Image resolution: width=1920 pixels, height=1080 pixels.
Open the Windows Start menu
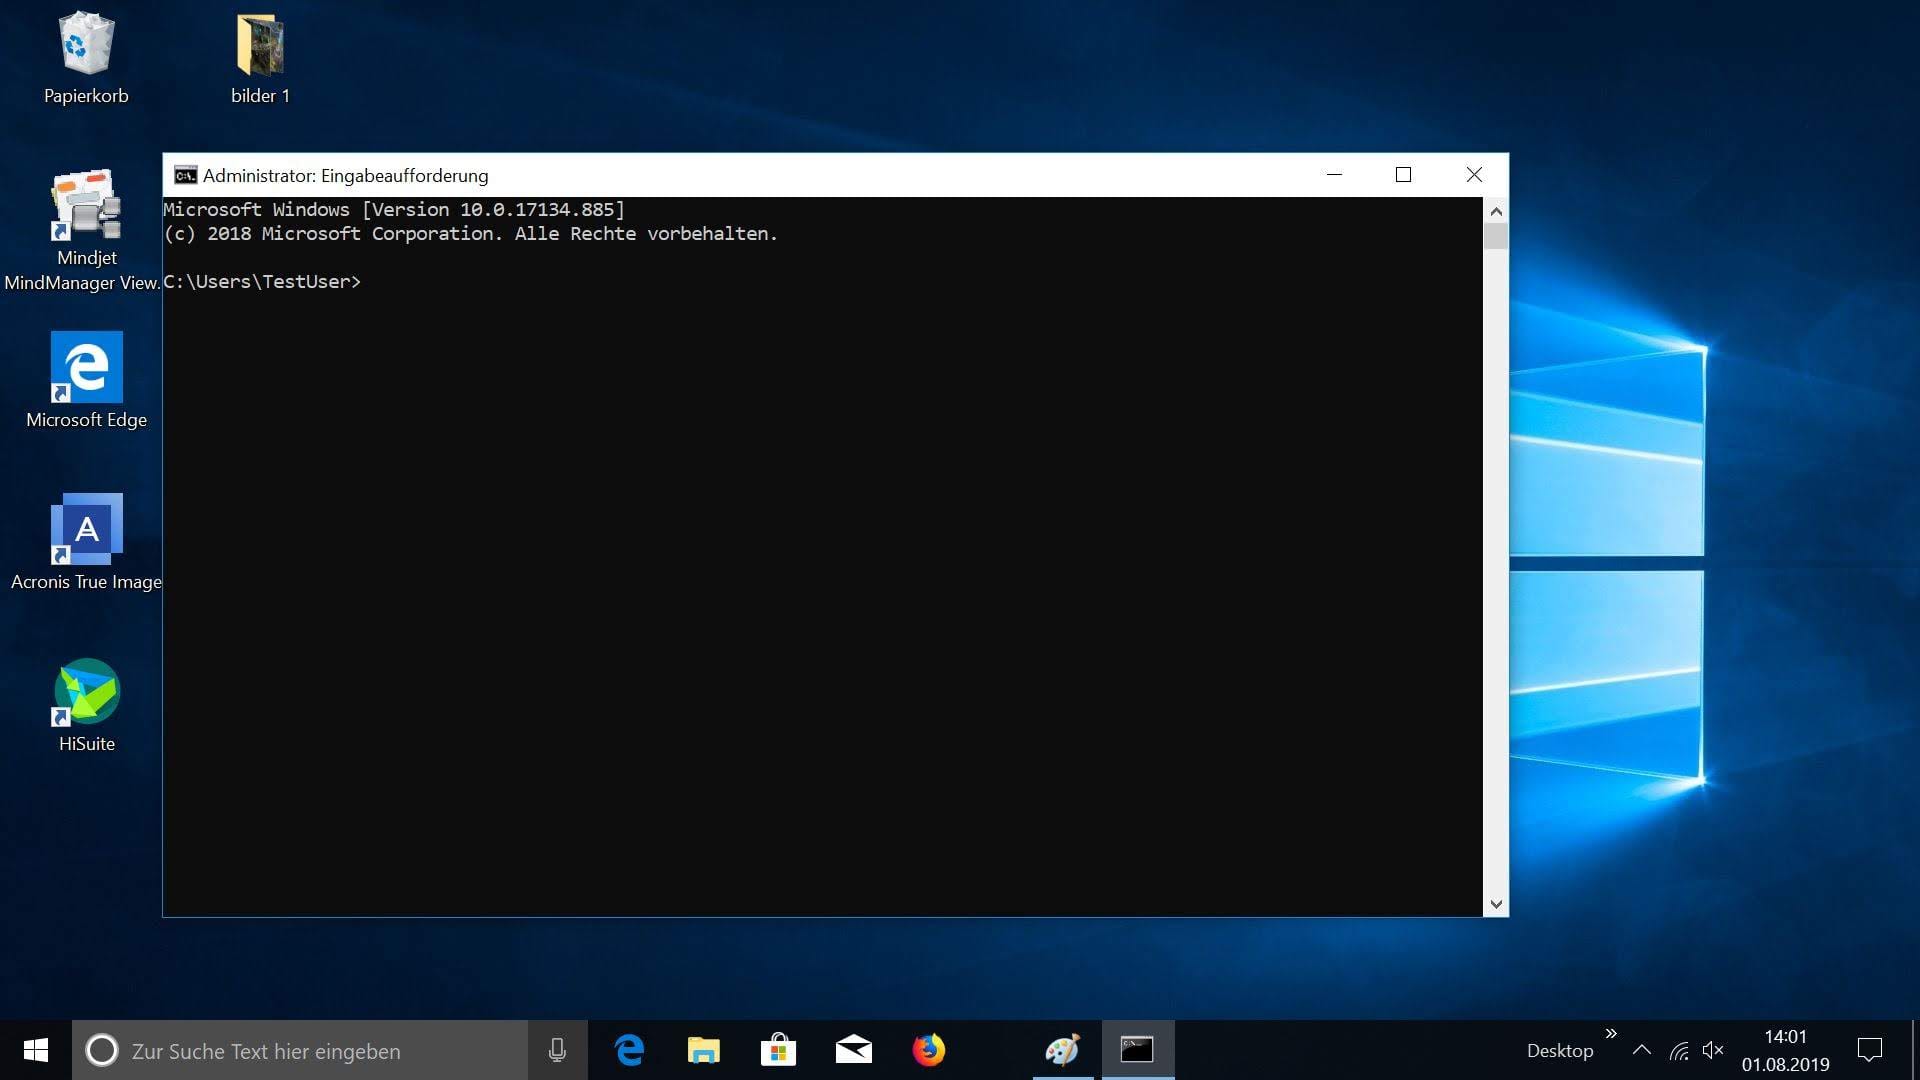(x=36, y=1050)
